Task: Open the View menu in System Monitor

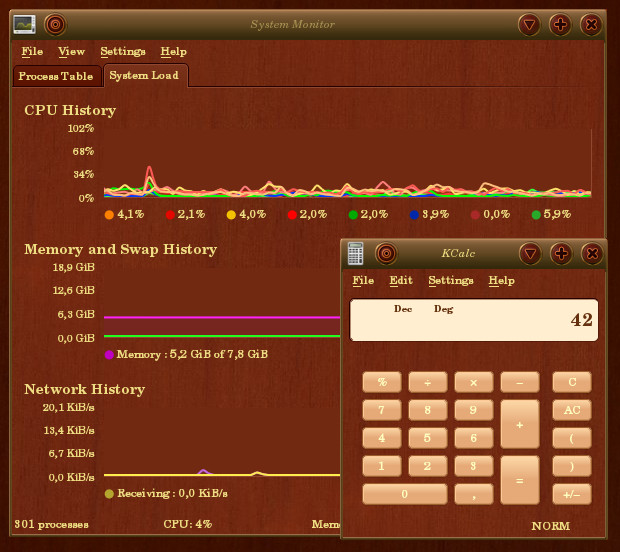Action: (71, 51)
